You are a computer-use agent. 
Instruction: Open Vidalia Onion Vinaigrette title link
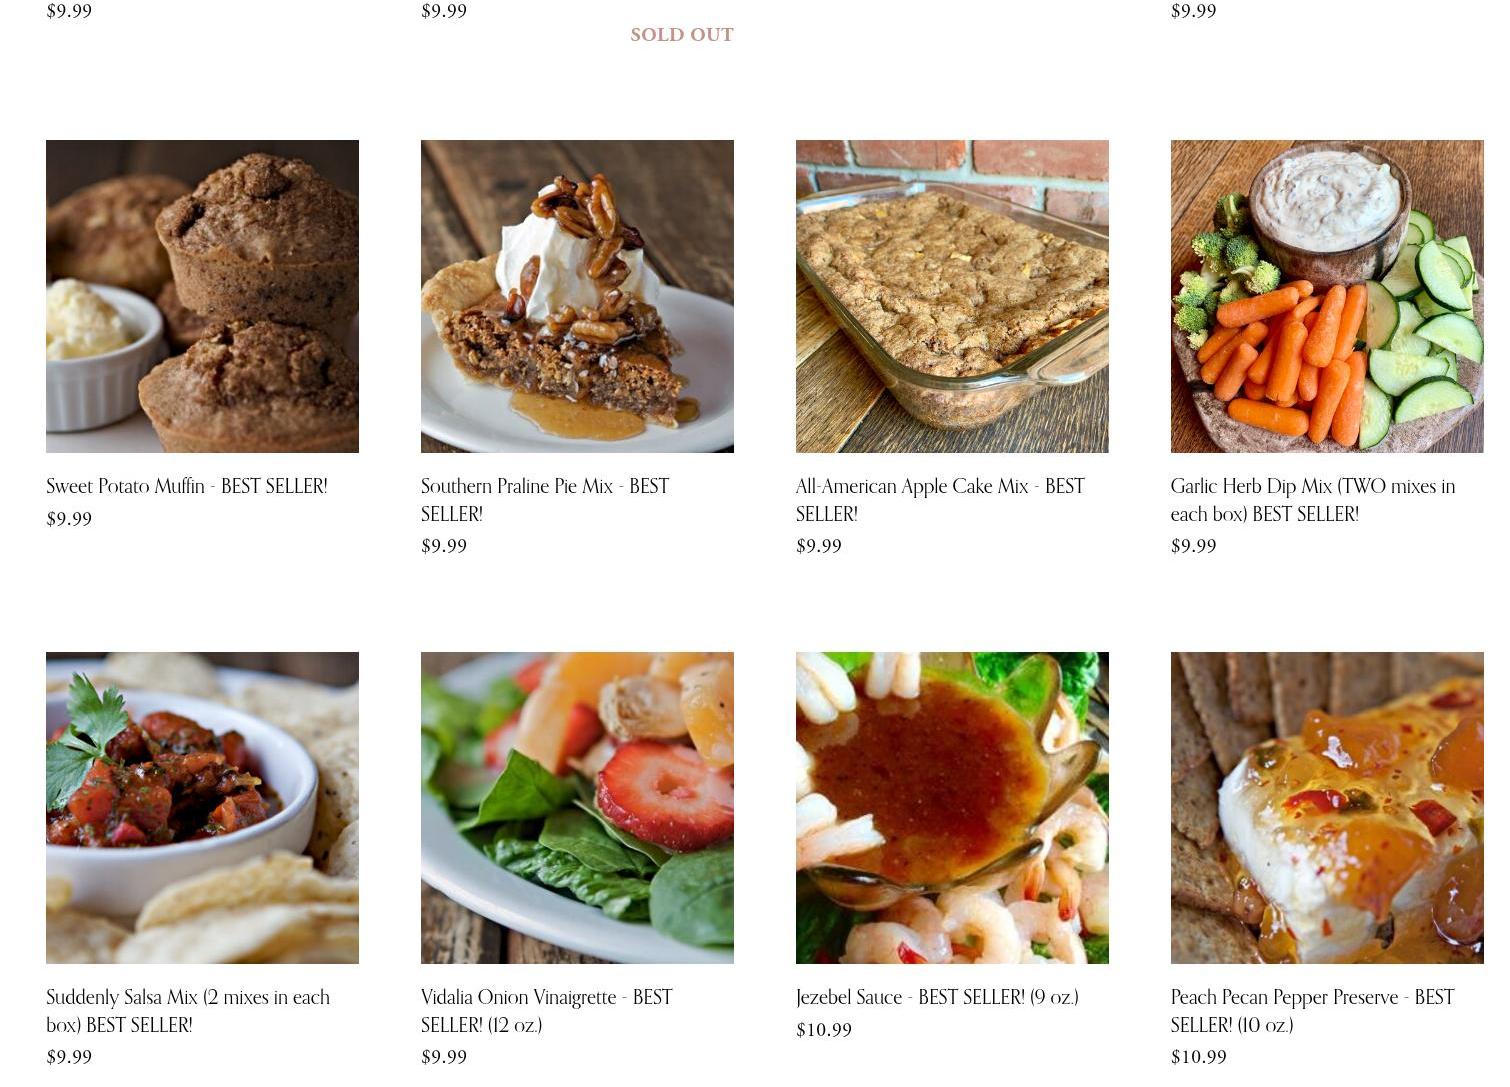coord(547,1011)
